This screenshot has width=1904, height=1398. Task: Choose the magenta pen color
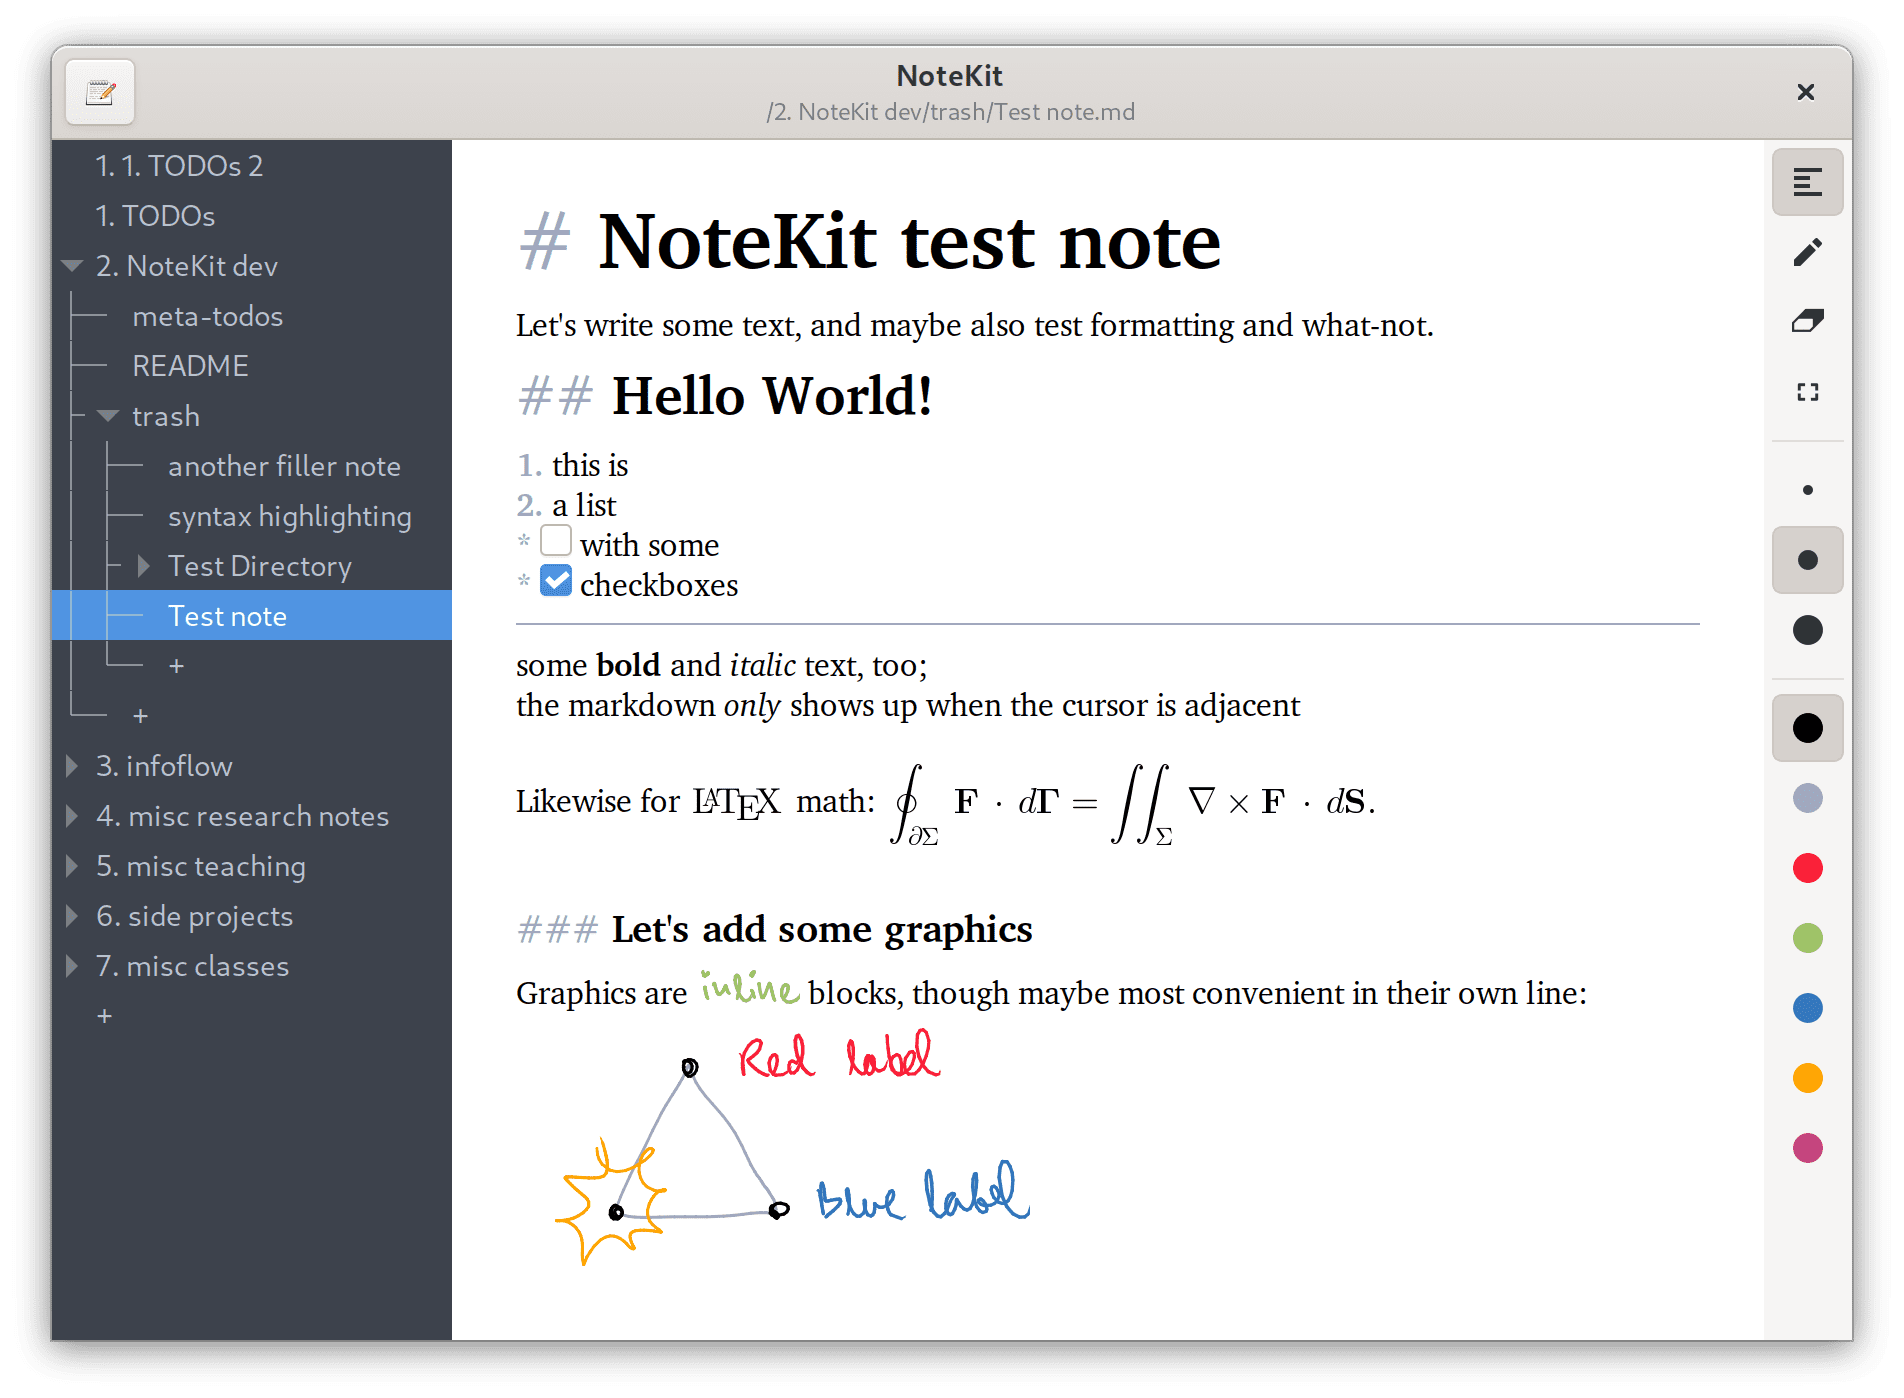coord(1807,1148)
